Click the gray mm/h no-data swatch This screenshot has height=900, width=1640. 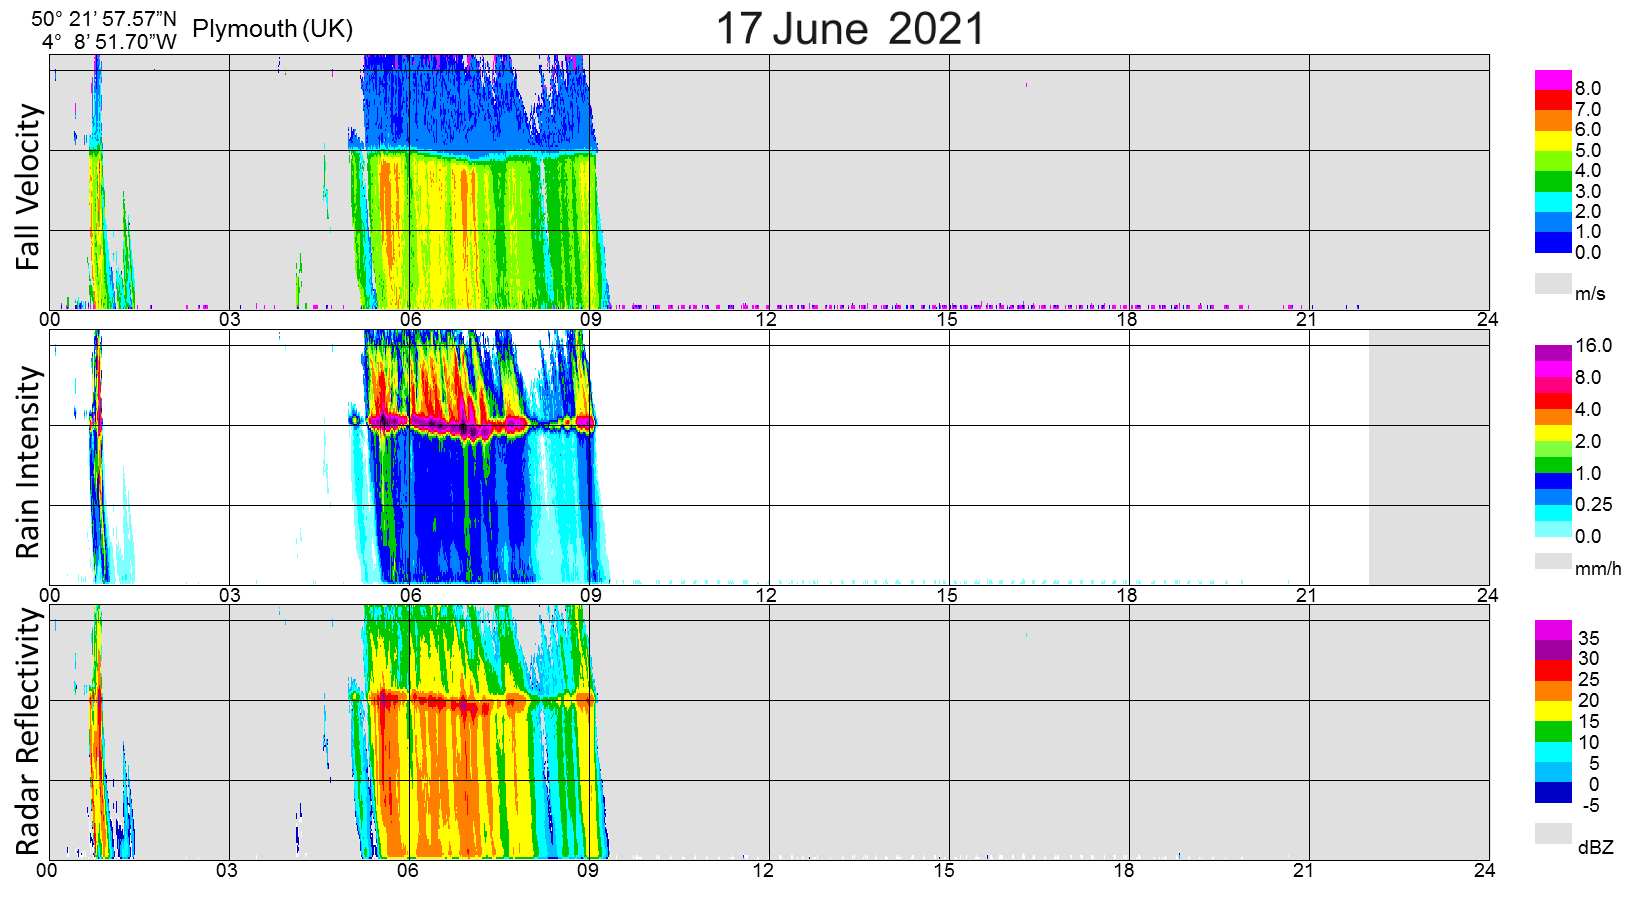pos(1553,561)
